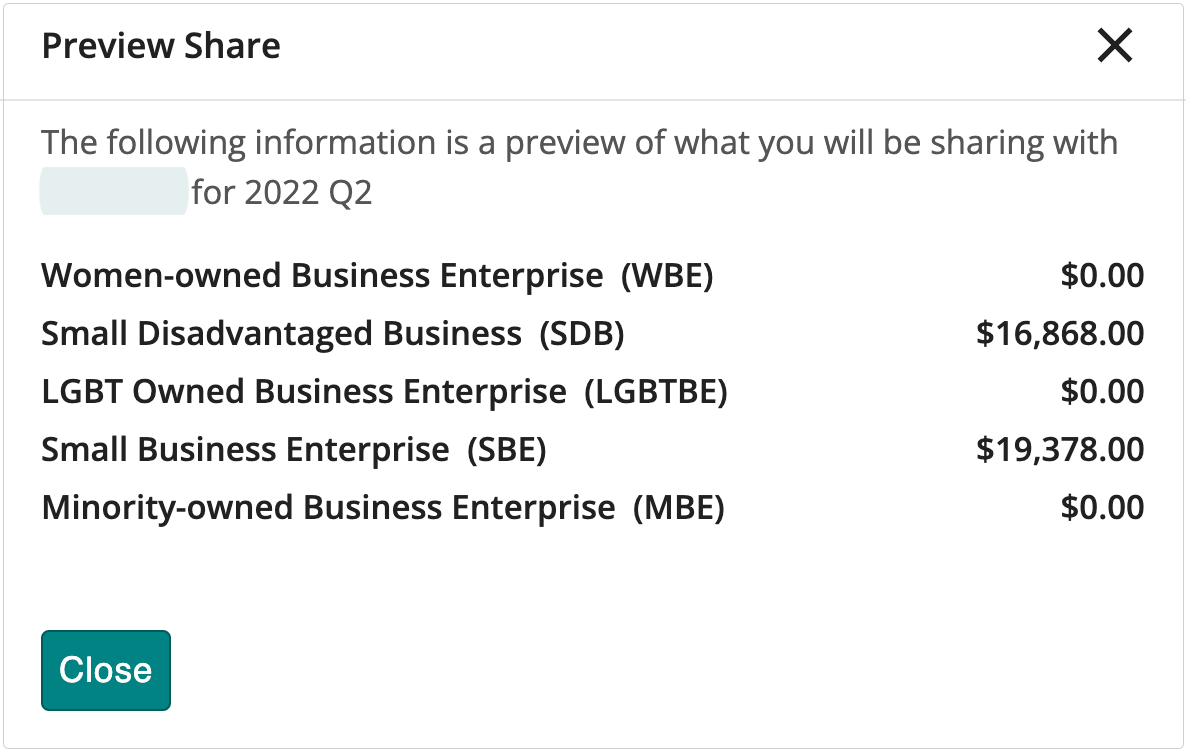The image size is (1186, 751).
Task: Click the Small Business Enterprise label
Action: pyautogui.click(x=245, y=449)
